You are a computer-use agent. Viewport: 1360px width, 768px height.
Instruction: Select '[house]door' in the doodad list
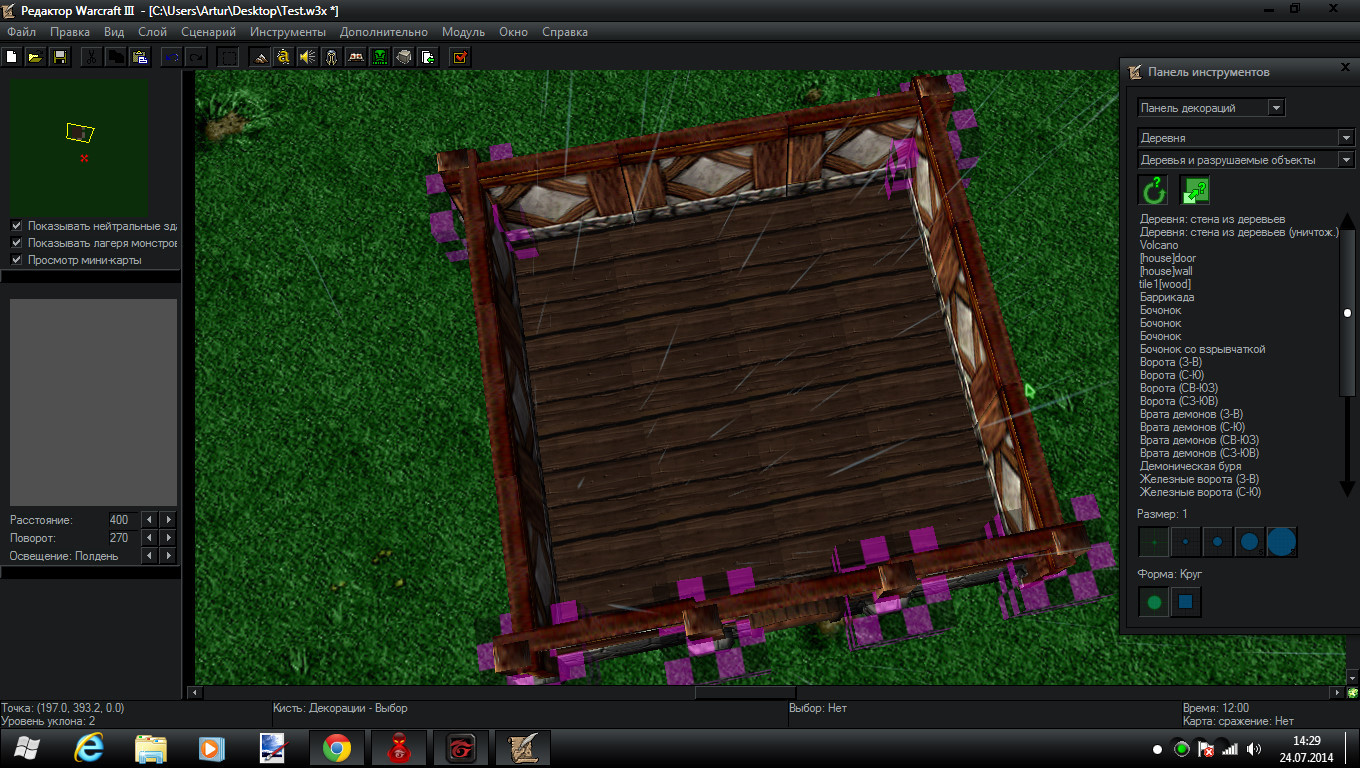pos(1168,258)
